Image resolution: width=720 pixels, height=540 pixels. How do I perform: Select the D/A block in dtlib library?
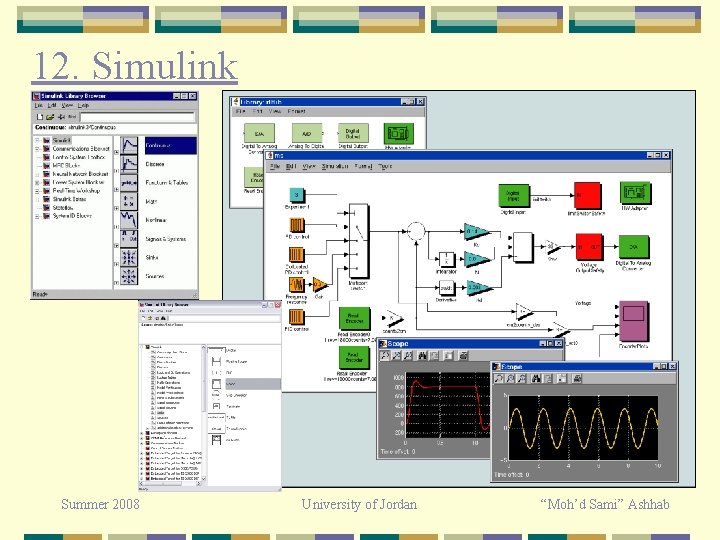pyautogui.click(x=259, y=134)
